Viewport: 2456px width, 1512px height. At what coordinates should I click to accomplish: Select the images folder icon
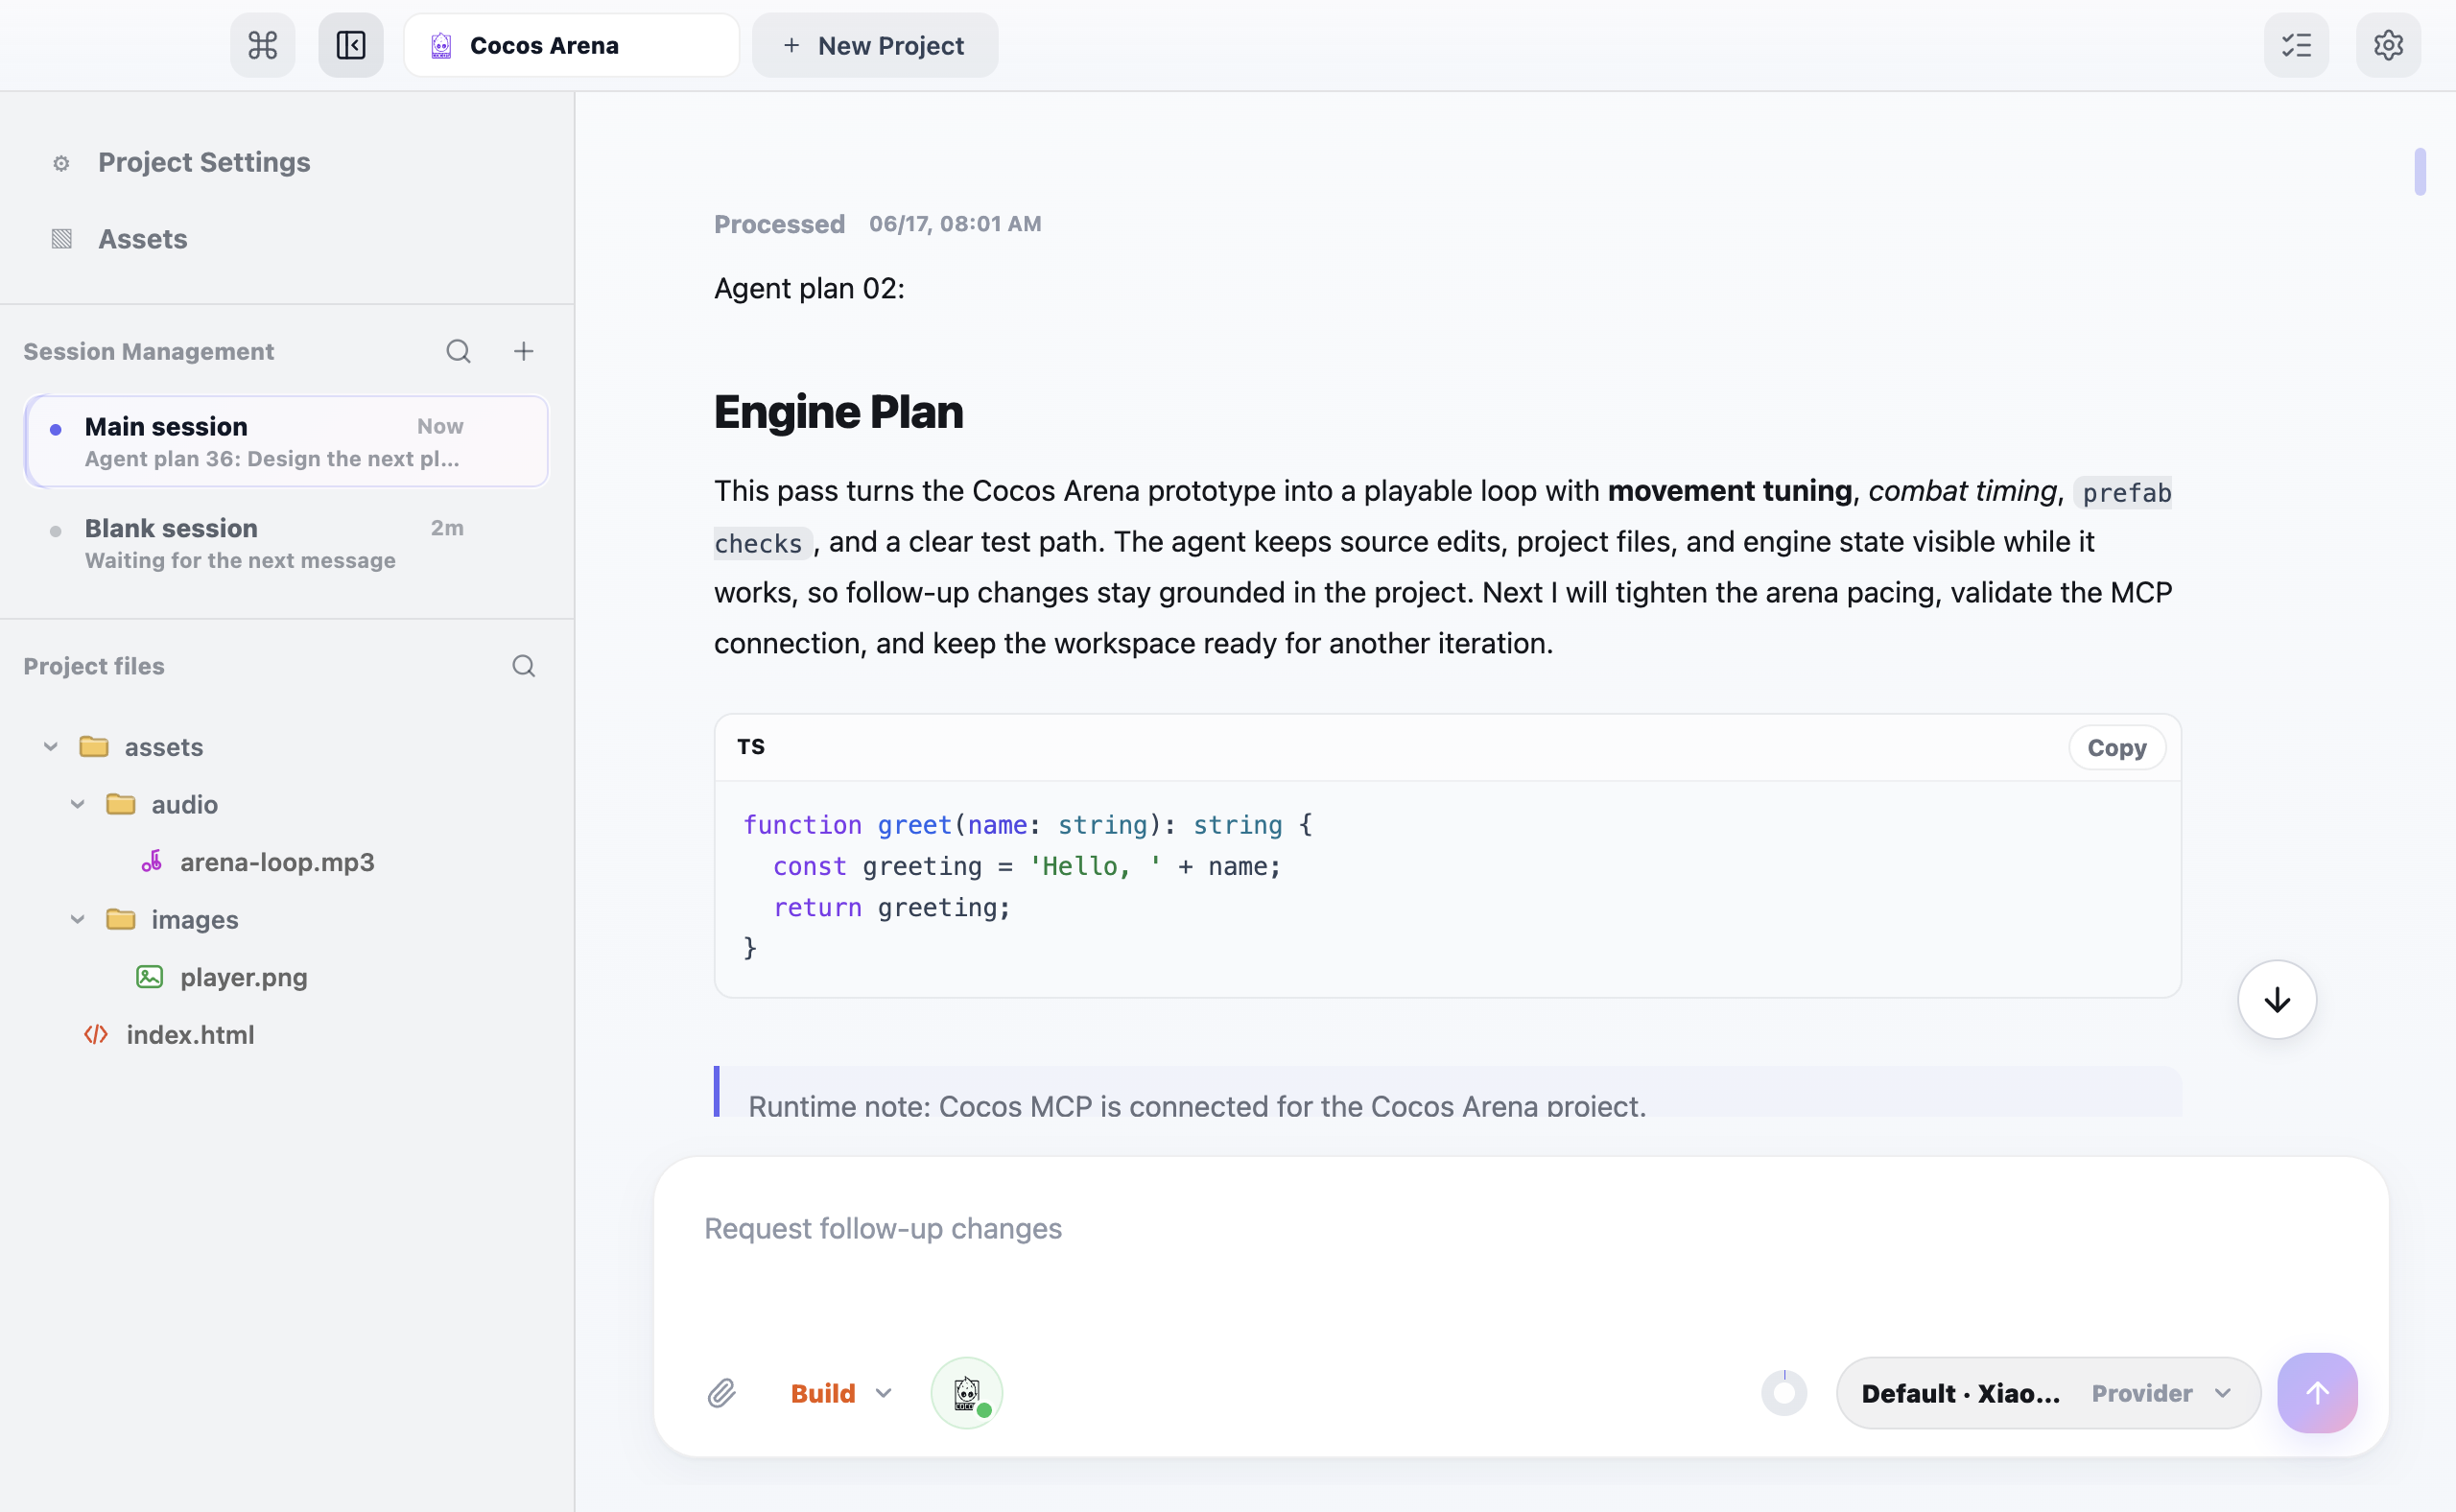click(121, 919)
